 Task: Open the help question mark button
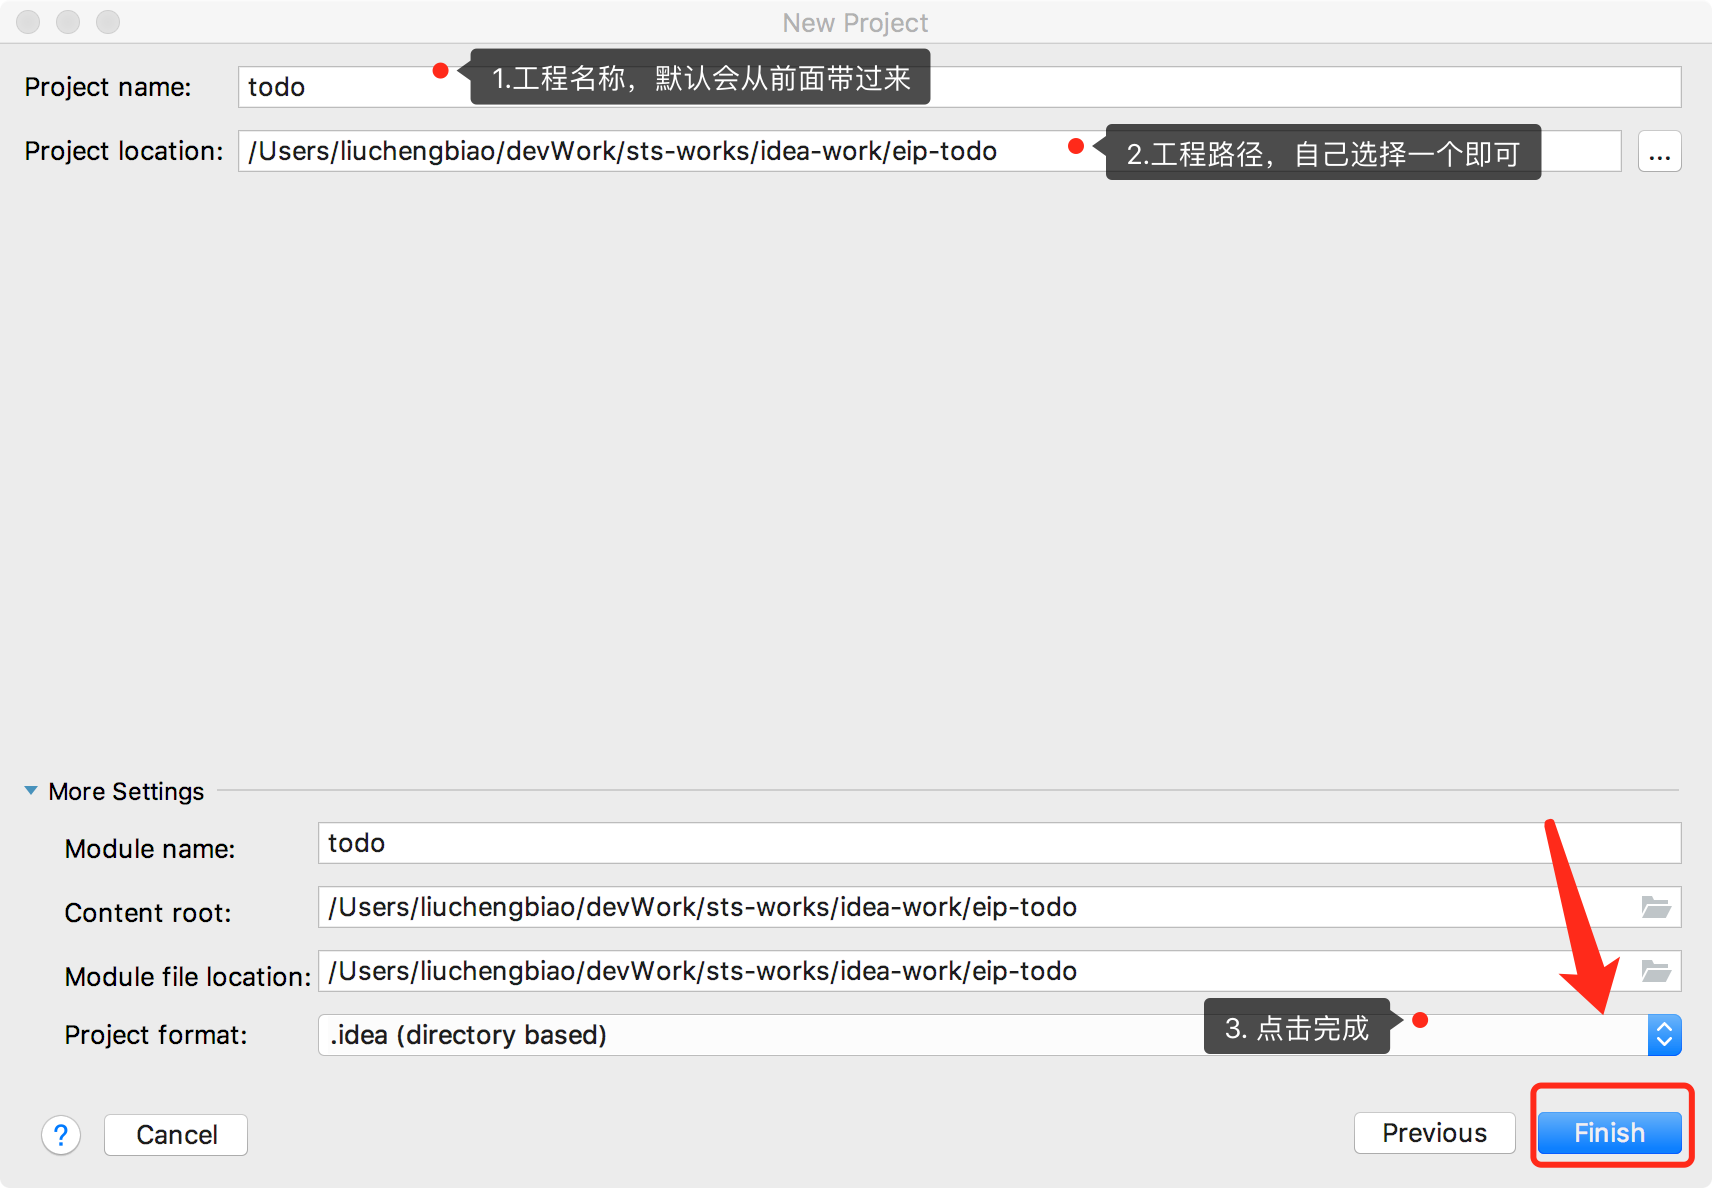[61, 1135]
